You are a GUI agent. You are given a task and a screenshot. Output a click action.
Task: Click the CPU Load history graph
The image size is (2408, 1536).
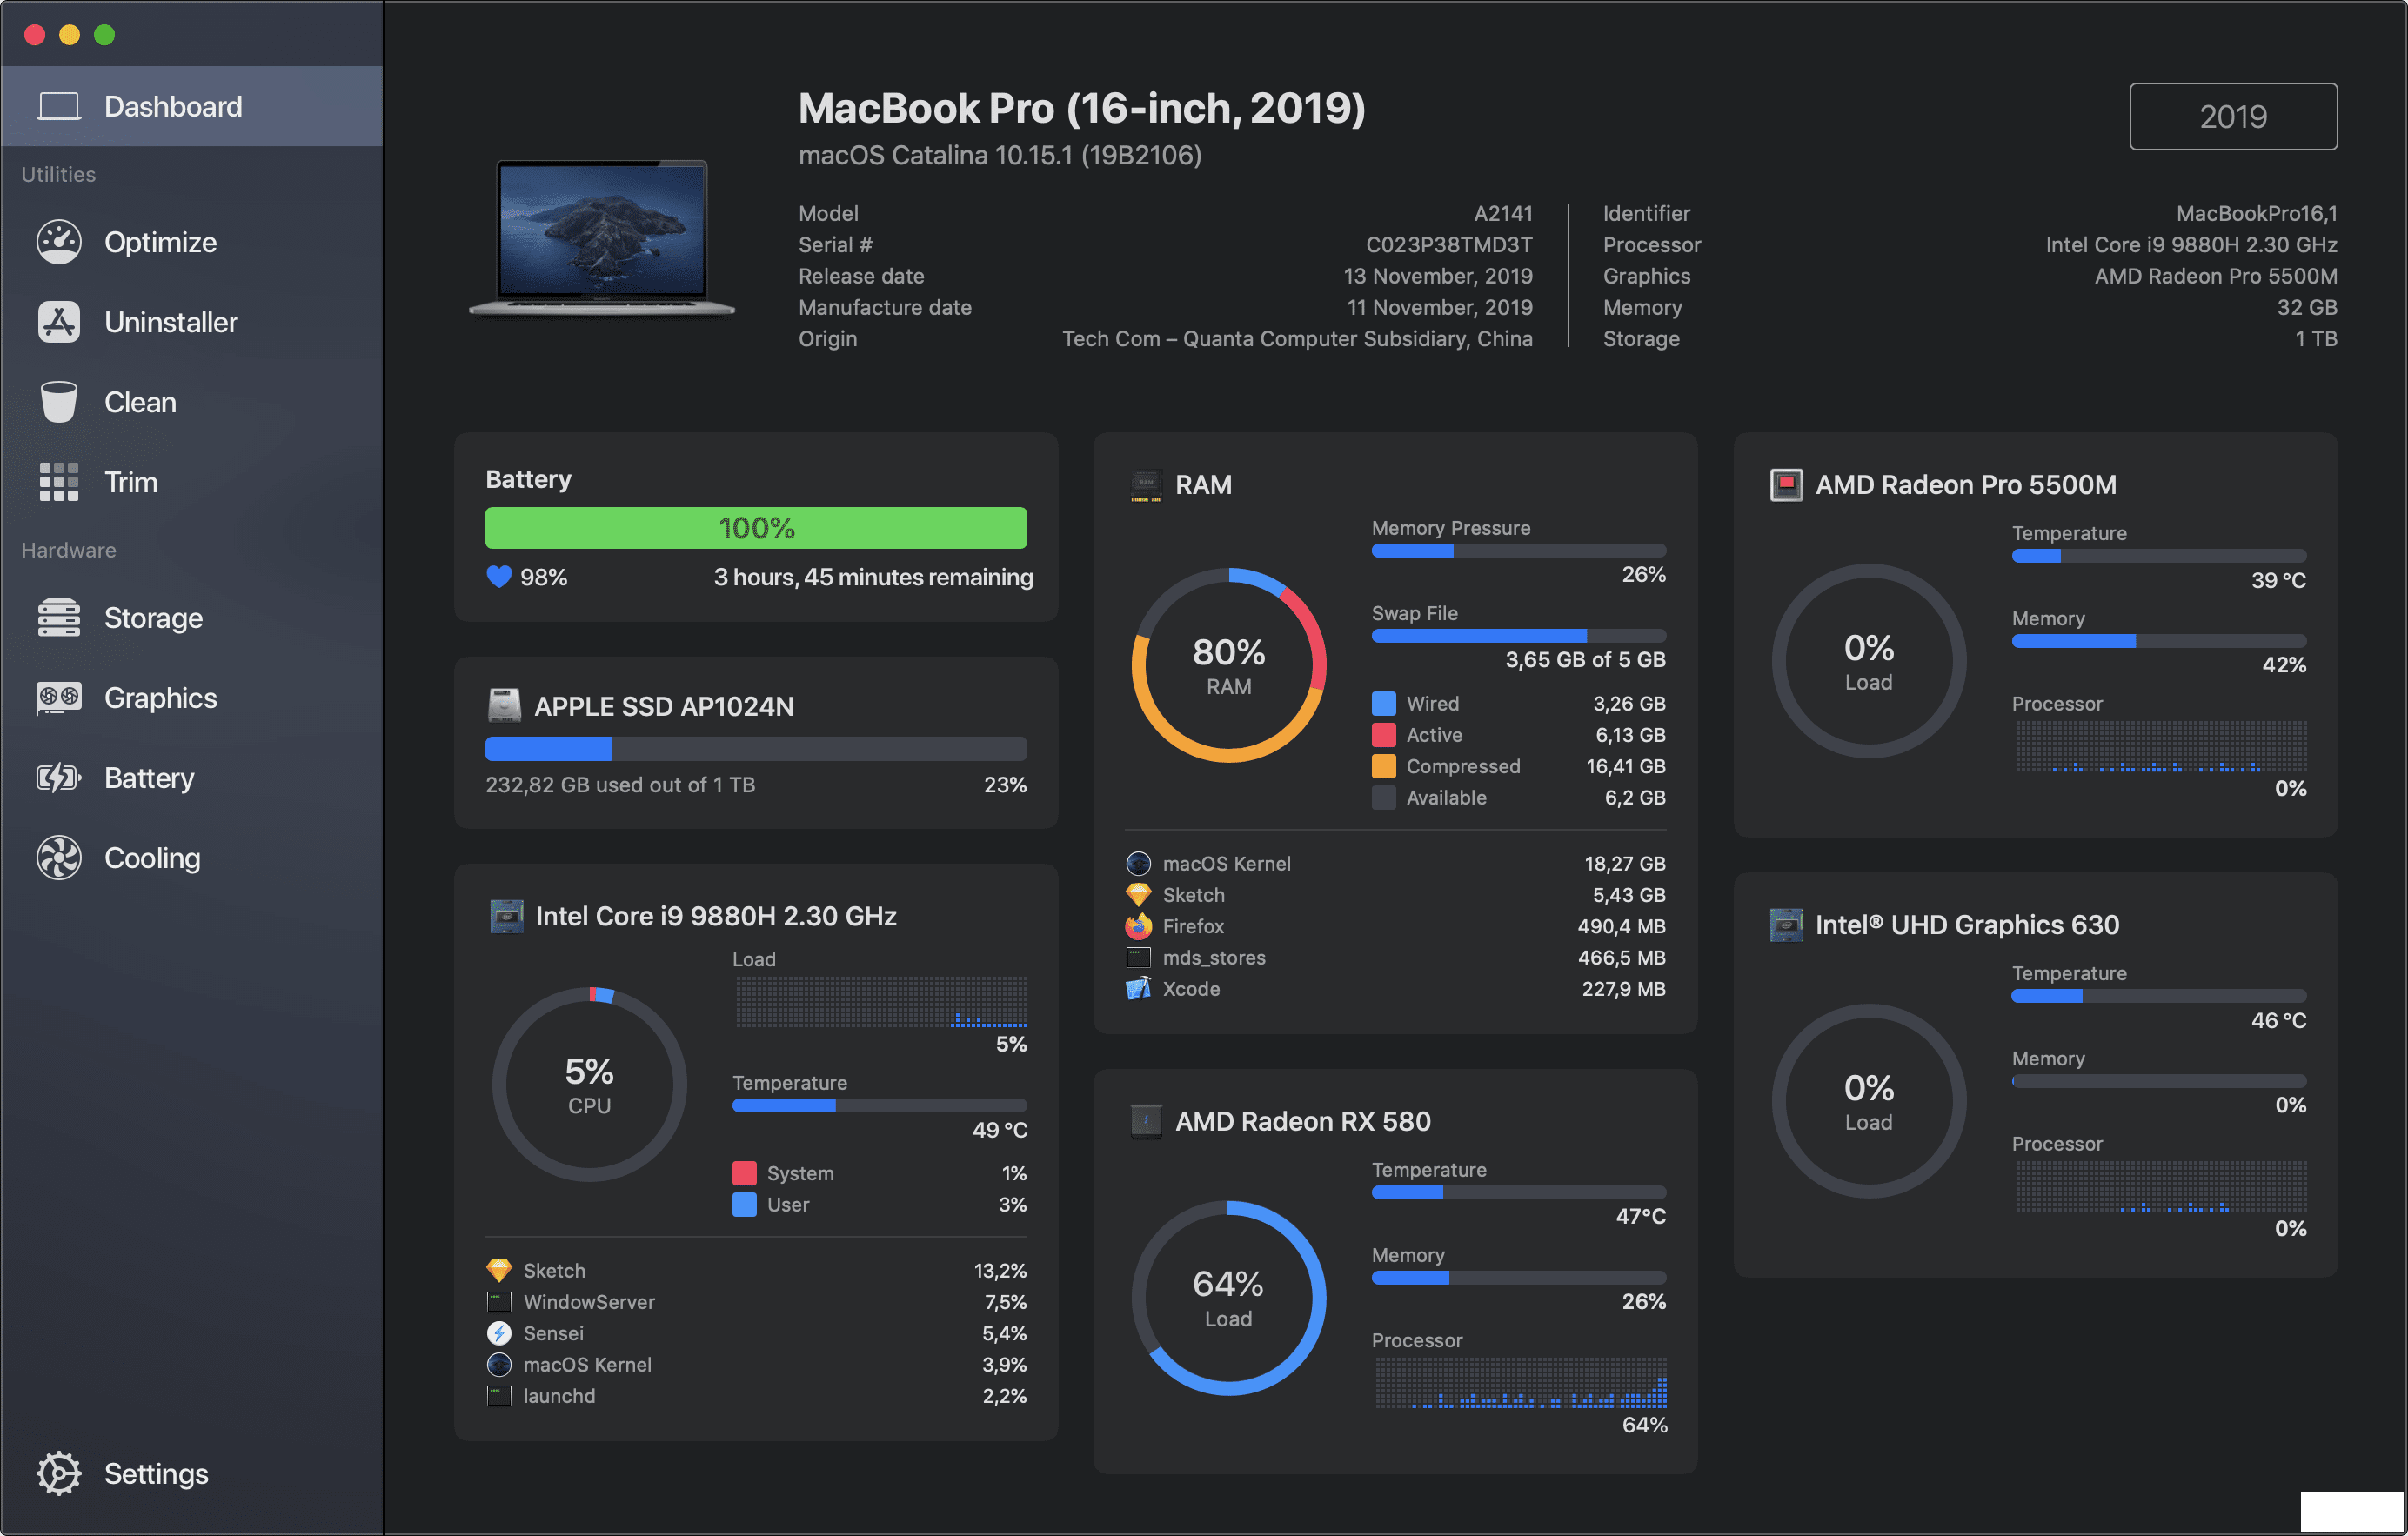tap(881, 1002)
